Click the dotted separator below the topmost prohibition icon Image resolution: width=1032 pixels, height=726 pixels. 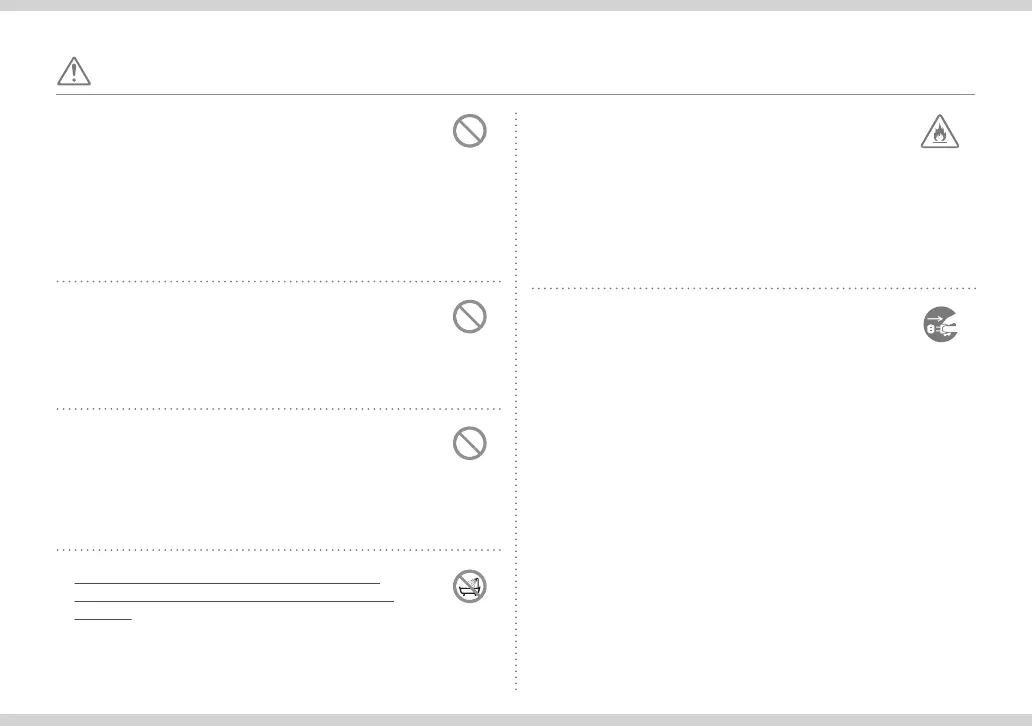(278, 281)
